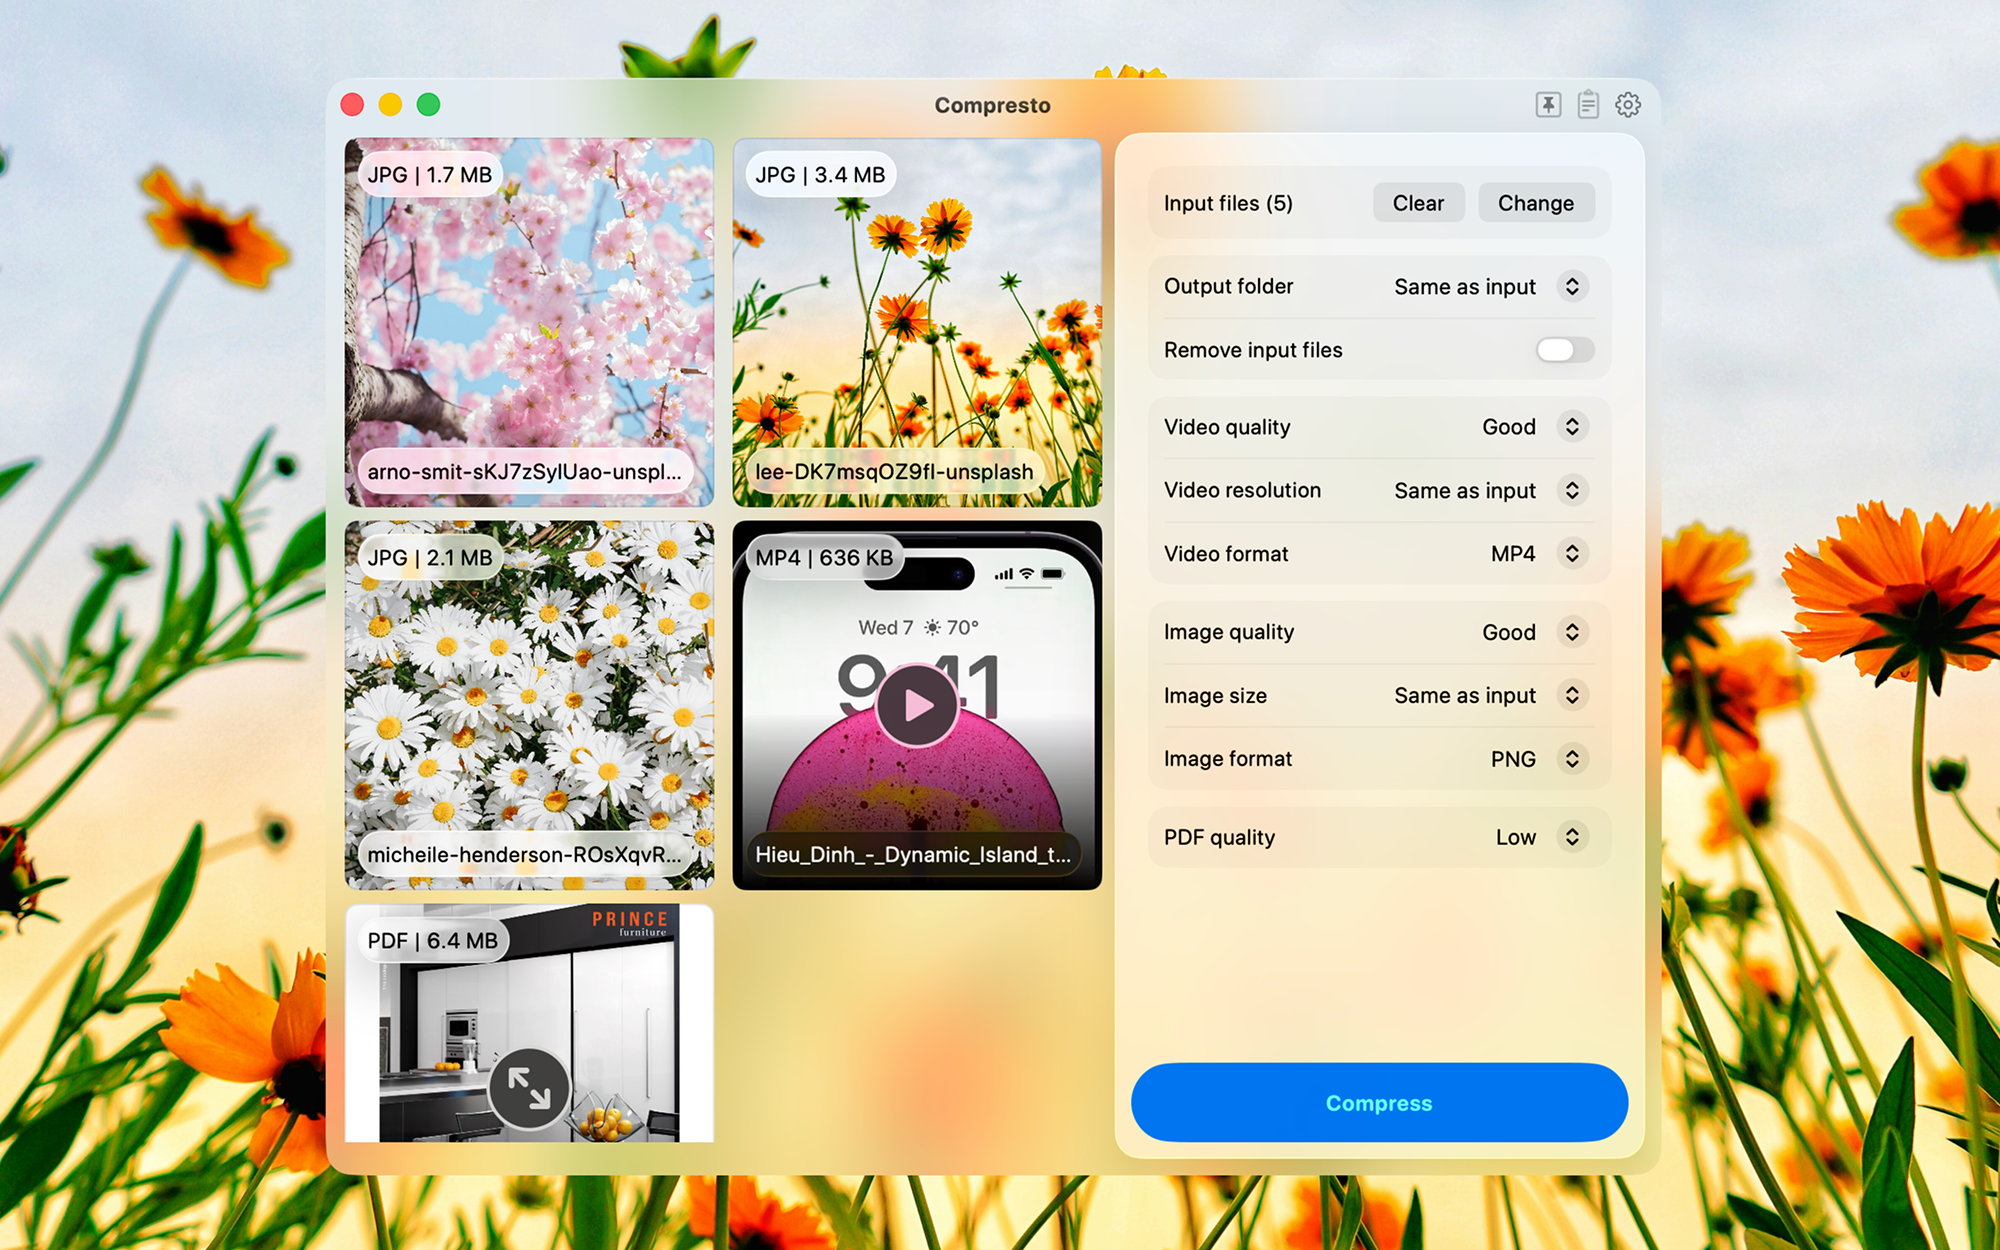Viewport: 2000px width, 1250px height.
Task: Adjust Video resolution setting
Action: (x=1574, y=490)
